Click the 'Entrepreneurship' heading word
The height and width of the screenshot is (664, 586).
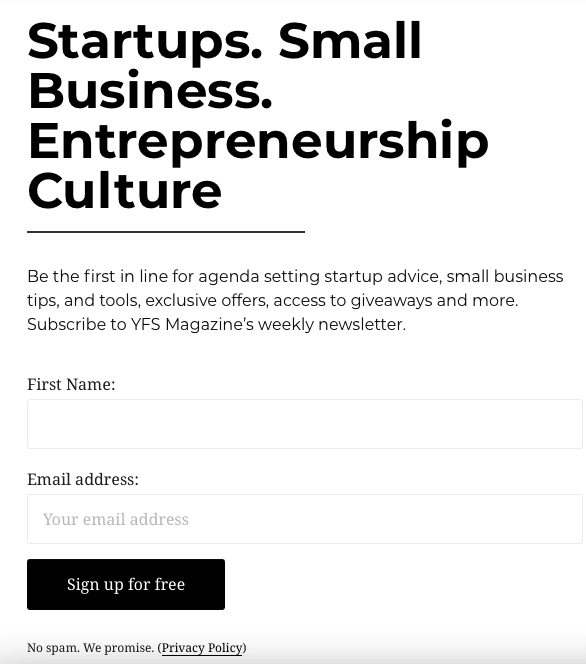tap(258, 142)
